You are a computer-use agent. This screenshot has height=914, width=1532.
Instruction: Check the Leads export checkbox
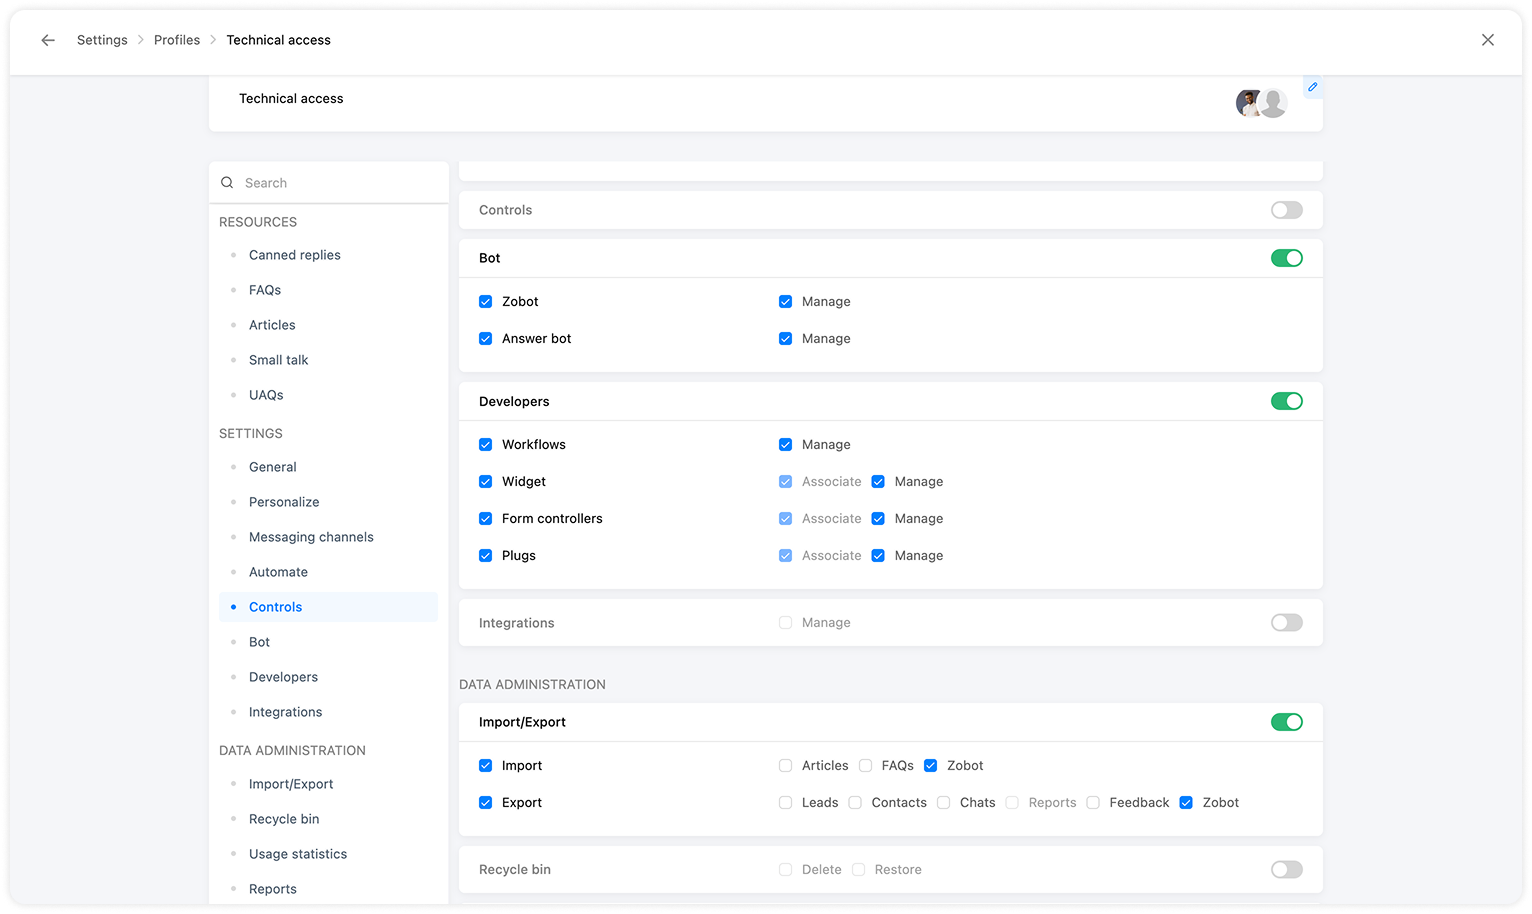click(x=786, y=803)
